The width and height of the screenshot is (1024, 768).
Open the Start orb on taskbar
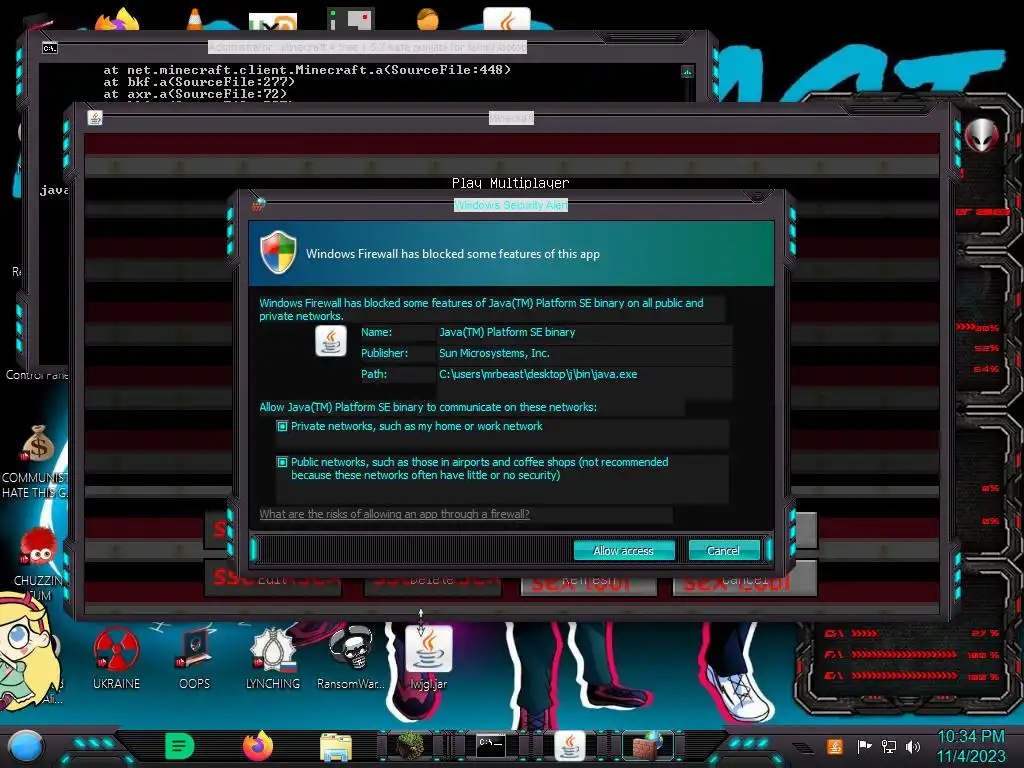click(x=26, y=747)
